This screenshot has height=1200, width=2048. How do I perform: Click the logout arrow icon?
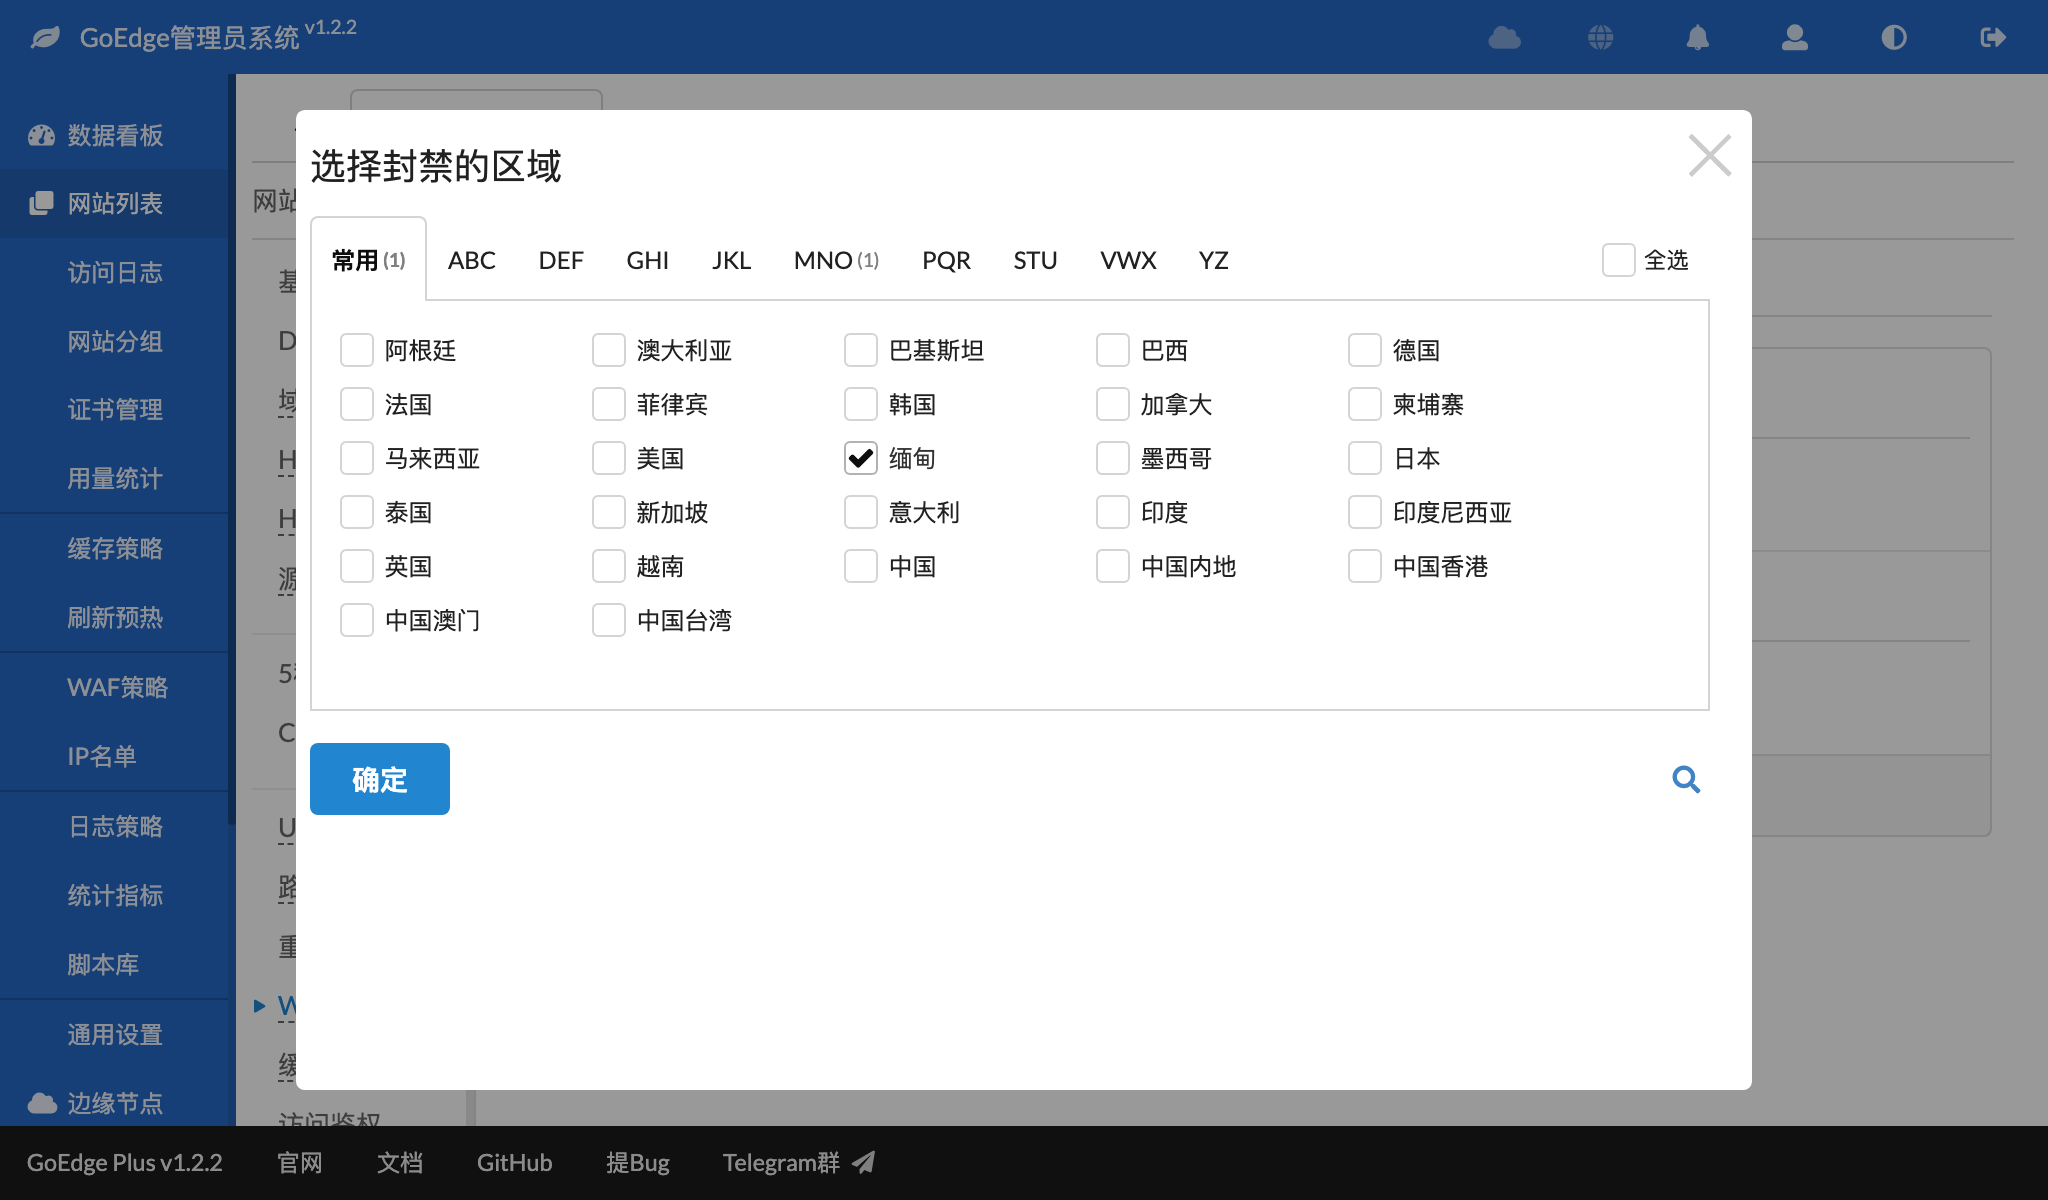point(1992,38)
